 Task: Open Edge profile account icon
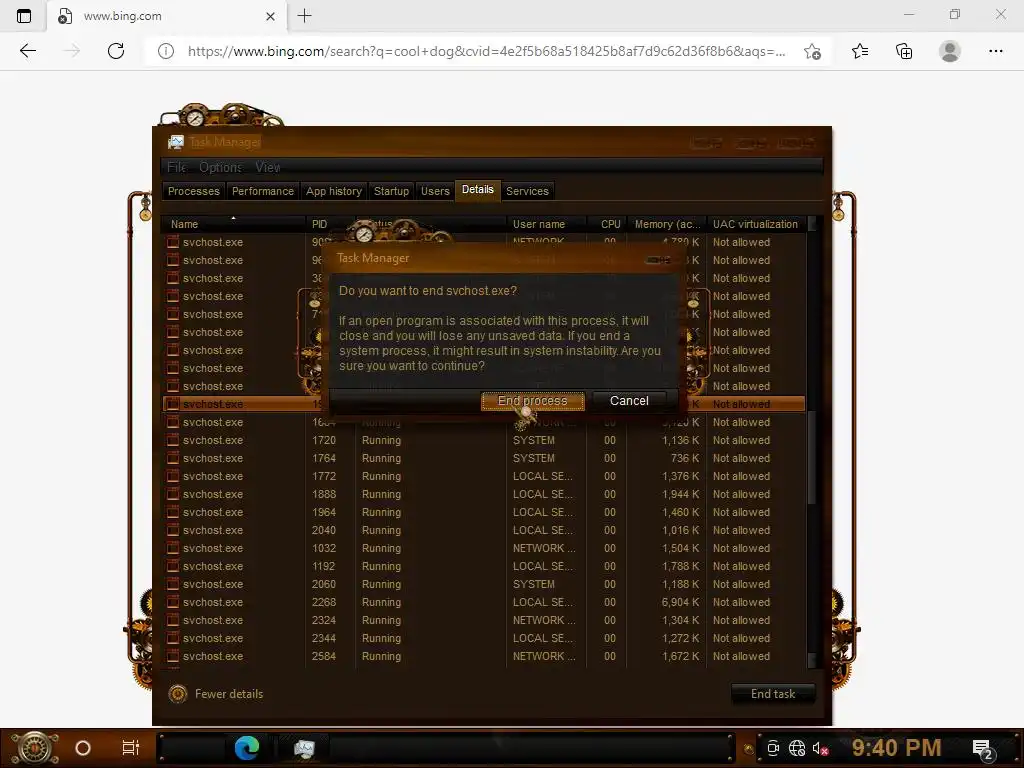click(950, 51)
